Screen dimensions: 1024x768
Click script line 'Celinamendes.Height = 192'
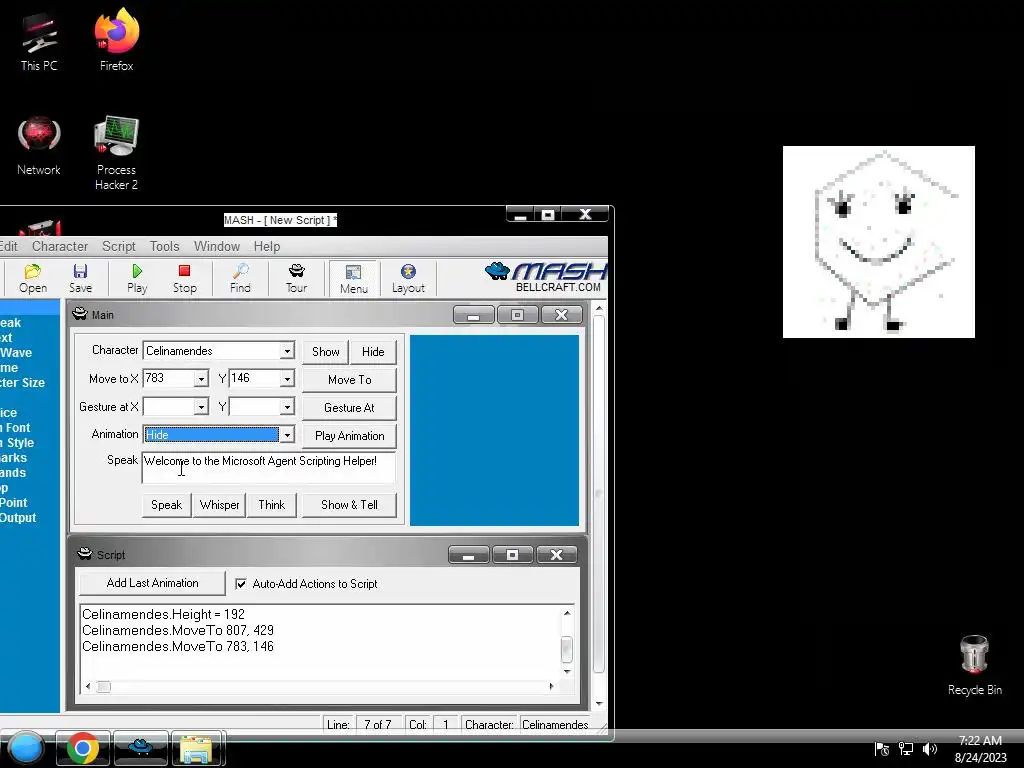163,615
